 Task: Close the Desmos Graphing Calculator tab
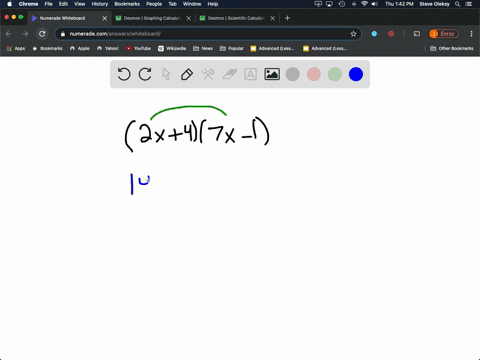click(189, 18)
